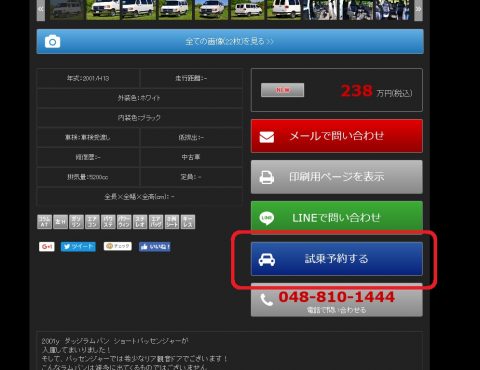Call 048-810-1444 phone button
The image size is (480, 370).
pos(337,300)
